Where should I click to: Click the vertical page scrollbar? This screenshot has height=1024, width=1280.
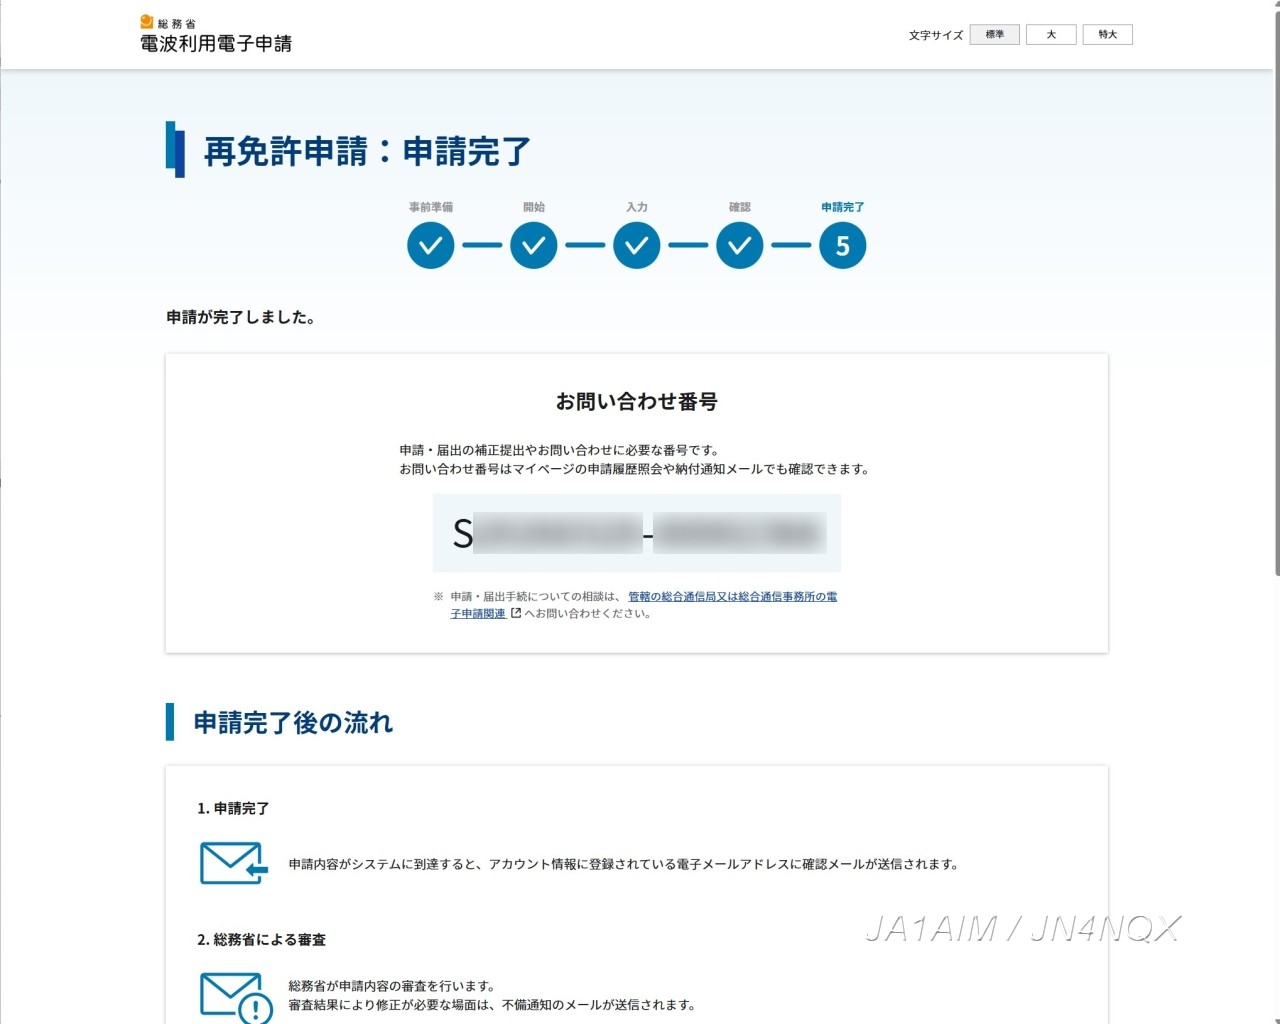pos(1276,300)
